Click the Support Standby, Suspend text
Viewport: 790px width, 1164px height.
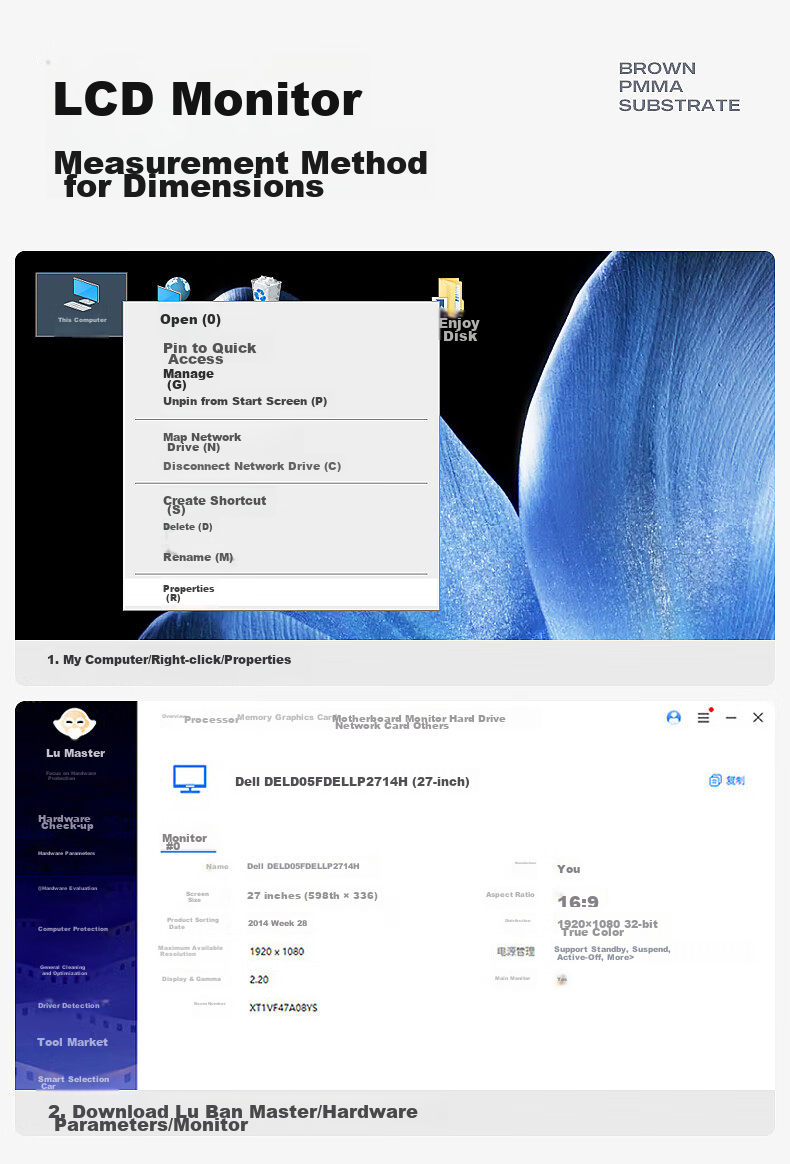click(612, 953)
